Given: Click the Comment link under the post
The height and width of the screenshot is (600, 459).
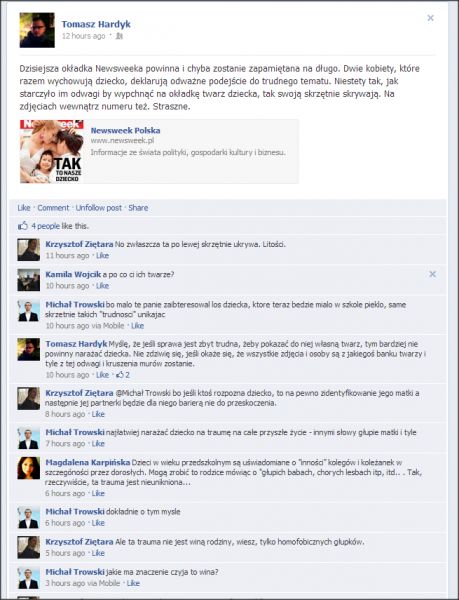Looking at the screenshot, I should 53,208.
